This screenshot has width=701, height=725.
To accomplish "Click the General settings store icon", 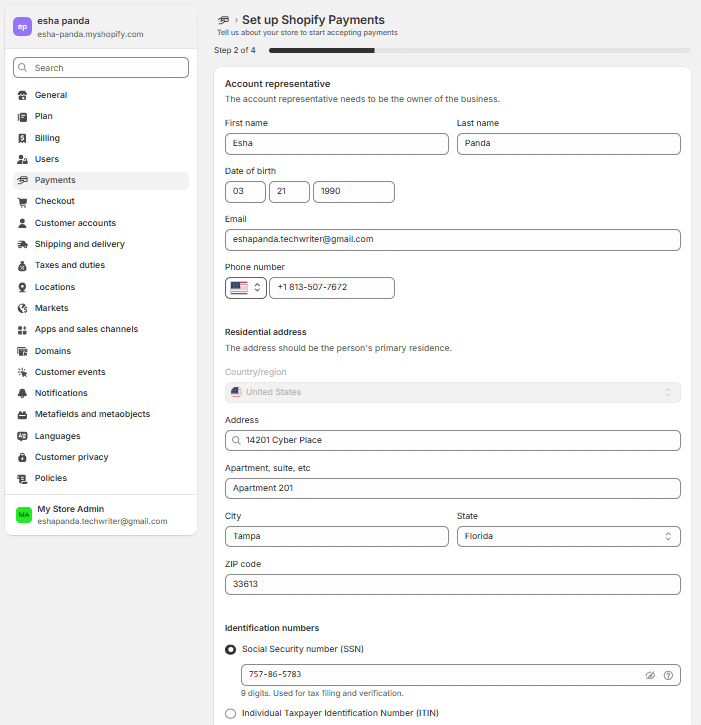I will [22, 95].
